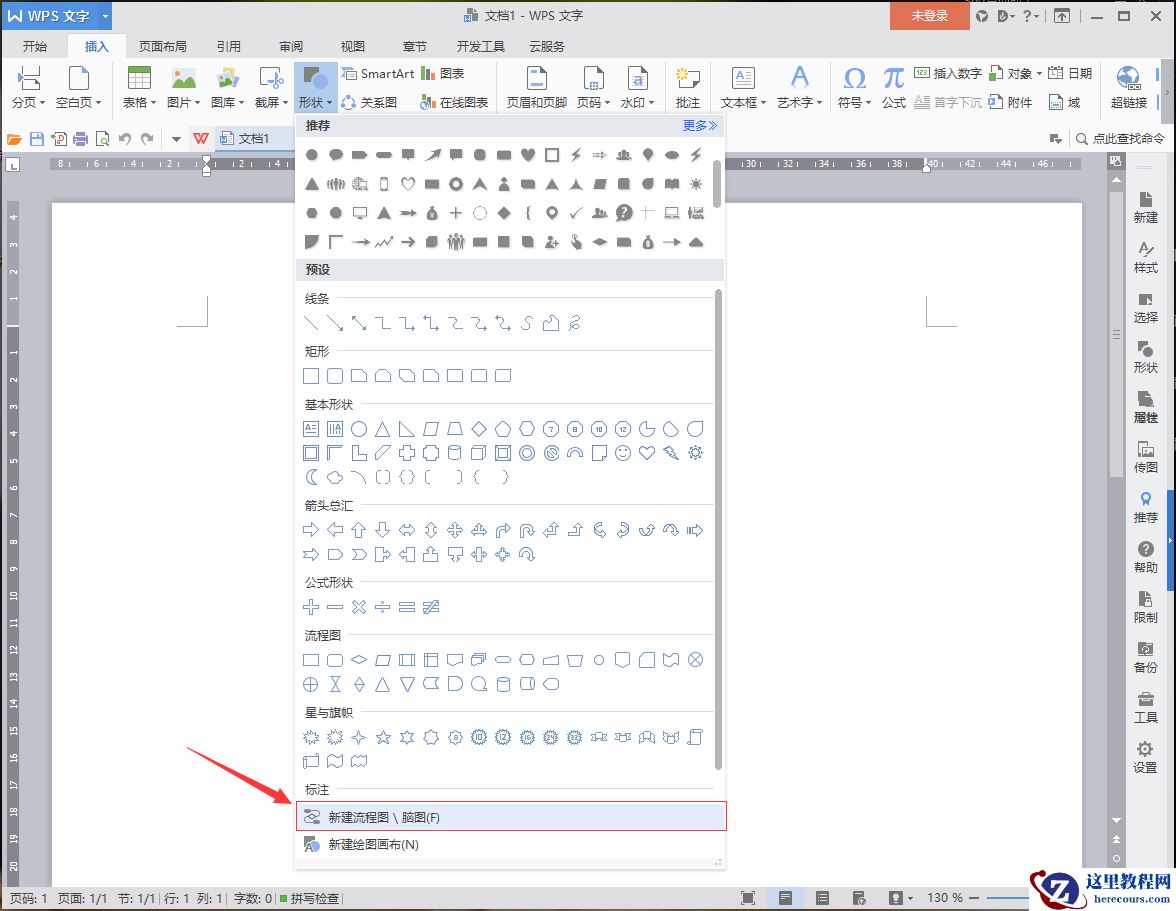Image resolution: width=1176 pixels, height=911 pixels.
Task: Switch to the 页面布局 ribbon tab
Action: coord(162,46)
